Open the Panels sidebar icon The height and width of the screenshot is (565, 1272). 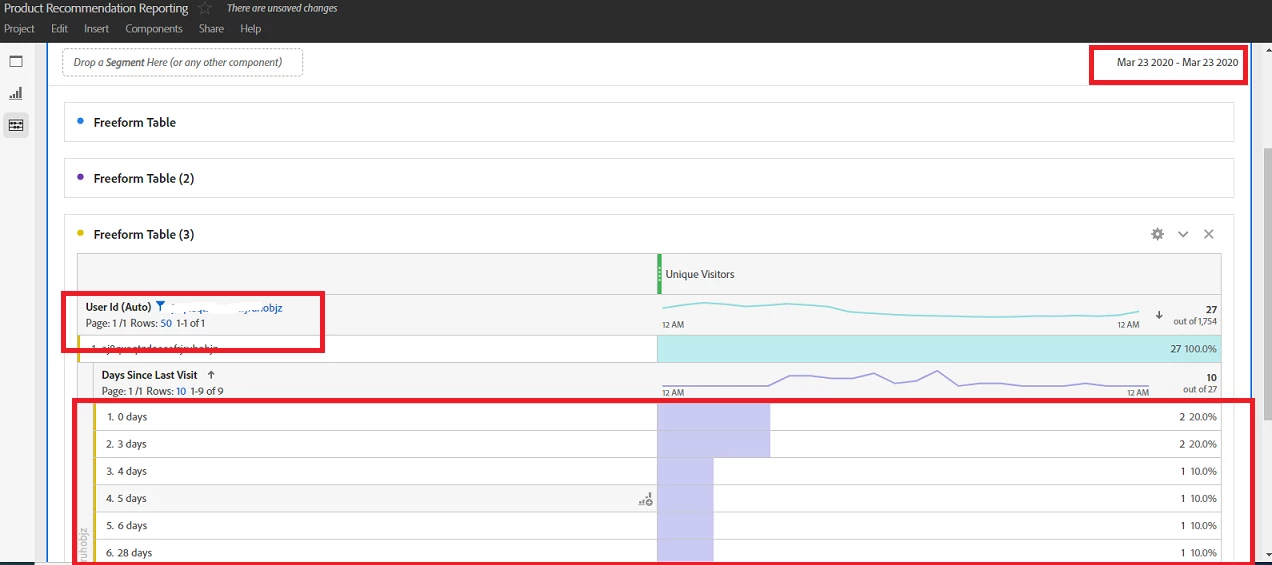[16, 62]
